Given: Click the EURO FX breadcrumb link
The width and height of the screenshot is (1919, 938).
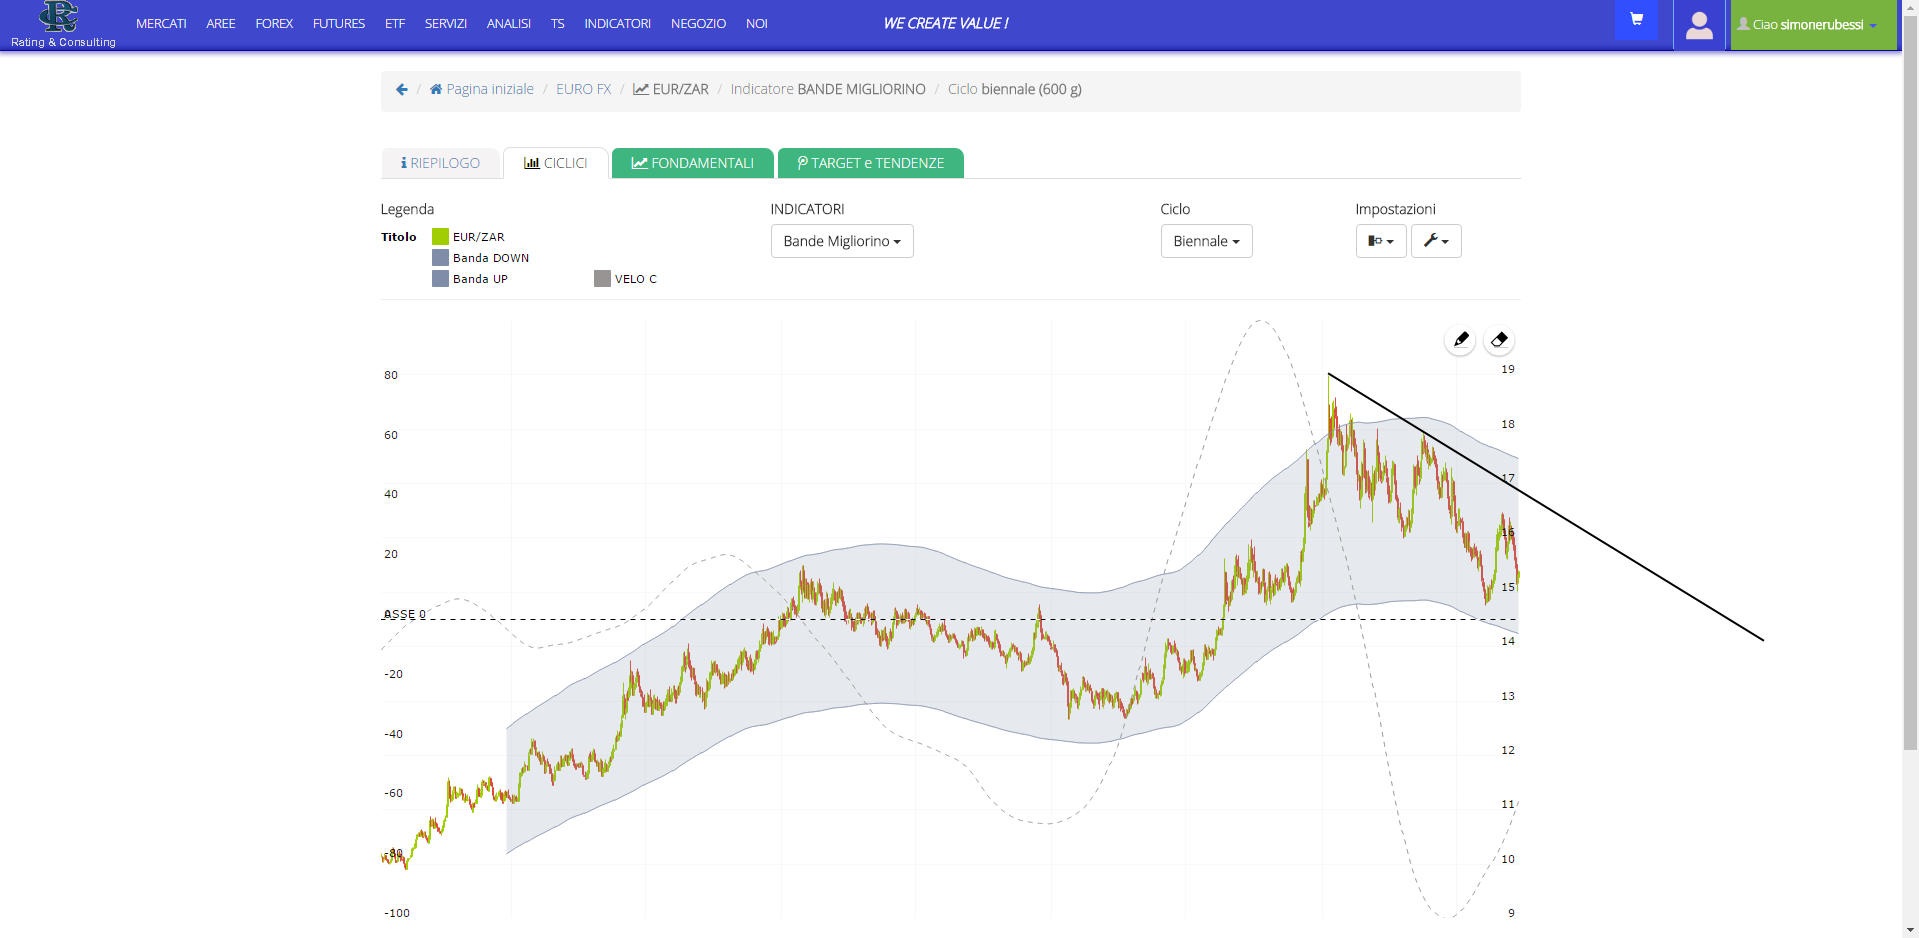Looking at the screenshot, I should coord(583,89).
